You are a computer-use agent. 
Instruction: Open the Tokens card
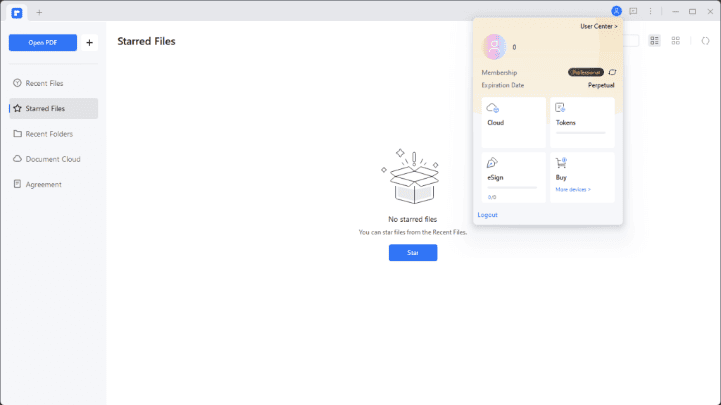pyautogui.click(x=582, y=122)
